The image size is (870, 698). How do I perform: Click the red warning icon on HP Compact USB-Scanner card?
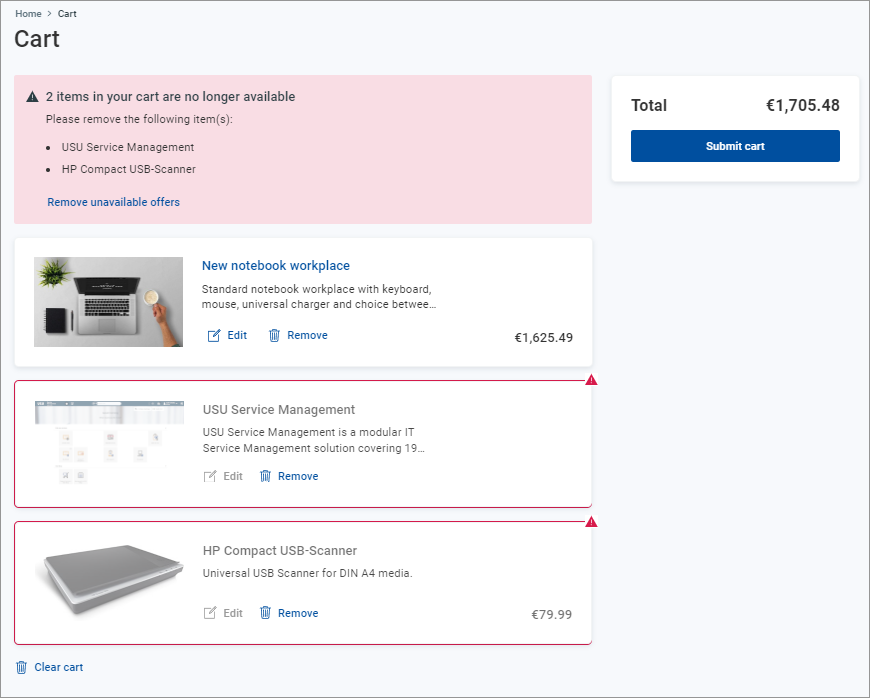(x=591, y=521)
